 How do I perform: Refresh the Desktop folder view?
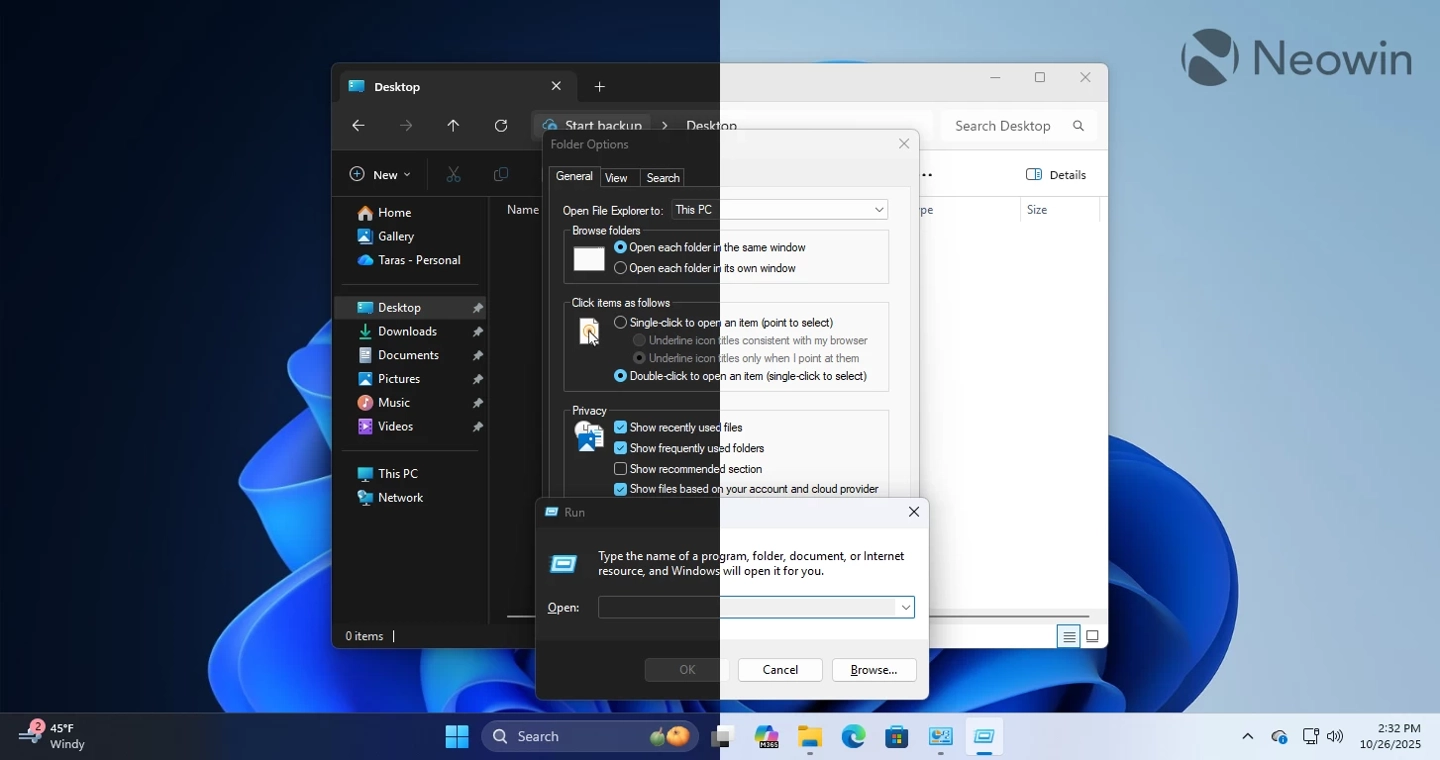click(500, 125)
